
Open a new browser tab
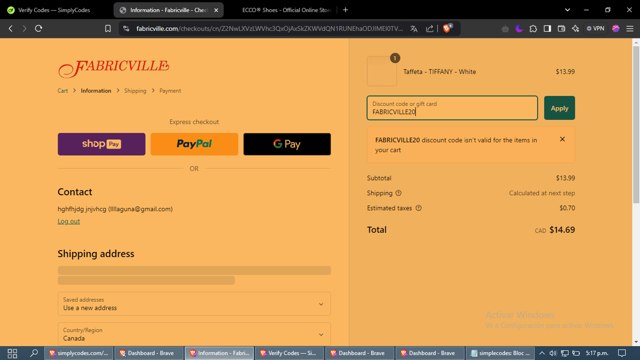[345, 10]
